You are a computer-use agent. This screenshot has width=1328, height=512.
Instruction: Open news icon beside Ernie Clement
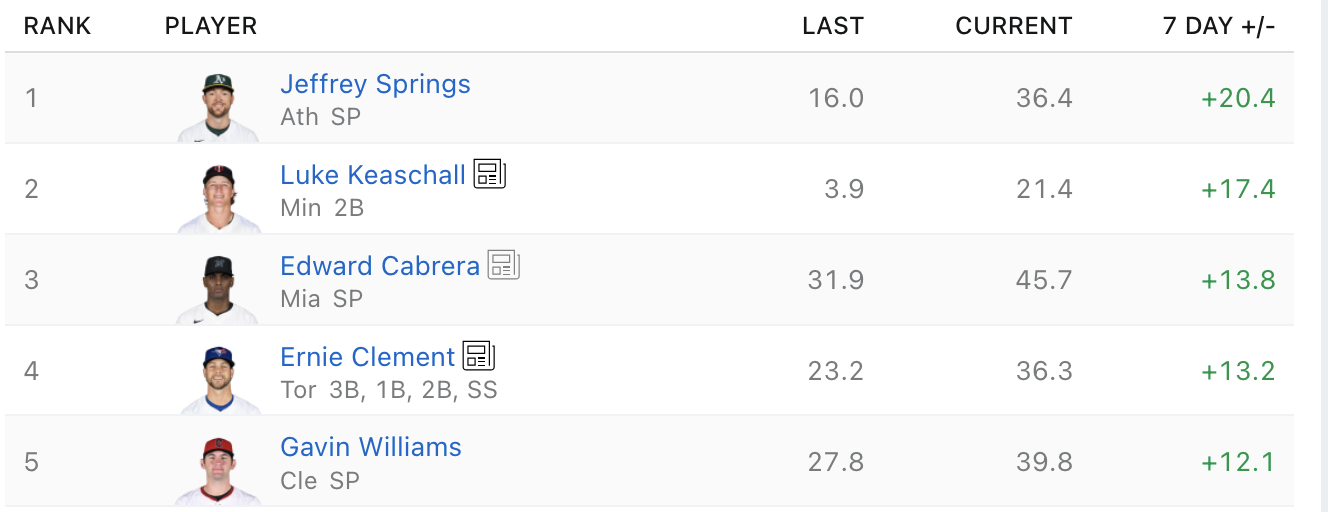(x=479, y=356)
